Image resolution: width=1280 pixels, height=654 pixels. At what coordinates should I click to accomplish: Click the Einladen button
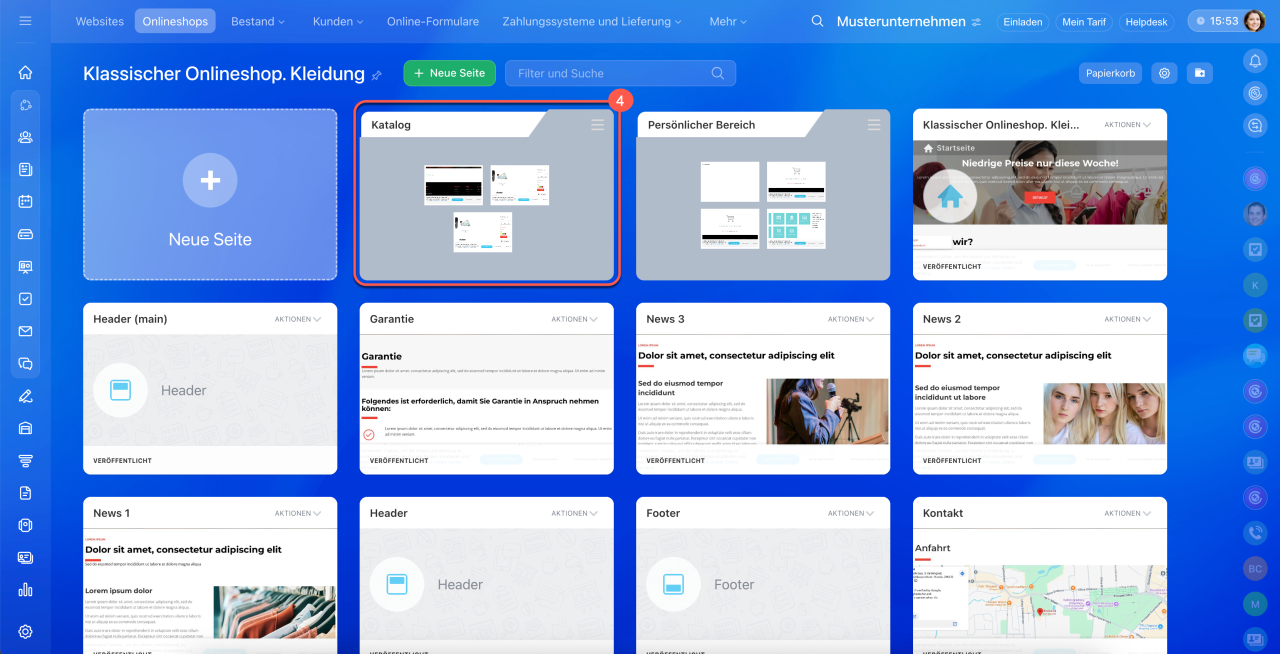pos(1022,21)
